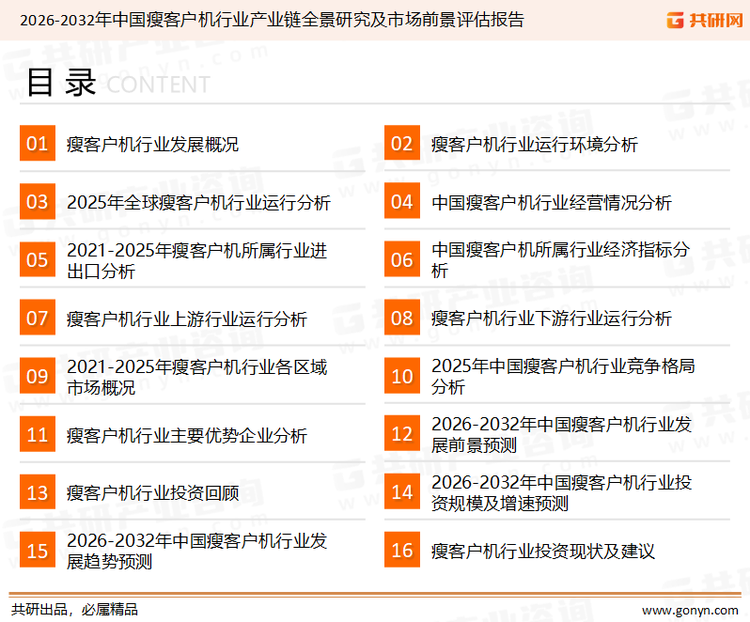
Task: Click the footer slogan 共研出品，必属精品
Action: pos(75,610)
